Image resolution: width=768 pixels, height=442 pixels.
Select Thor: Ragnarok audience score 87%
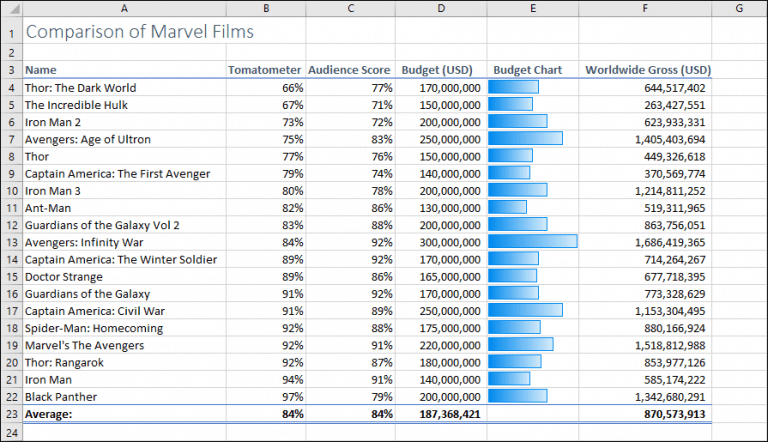[351, 363]
